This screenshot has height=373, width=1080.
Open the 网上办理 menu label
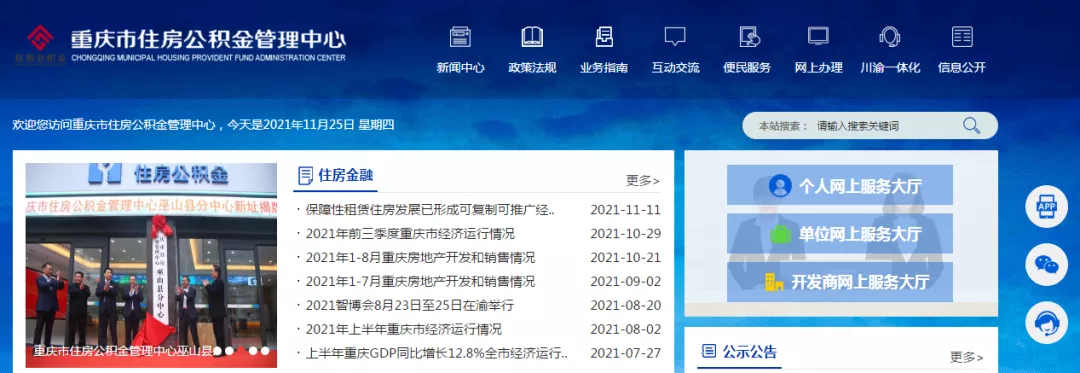pos(819,67)
